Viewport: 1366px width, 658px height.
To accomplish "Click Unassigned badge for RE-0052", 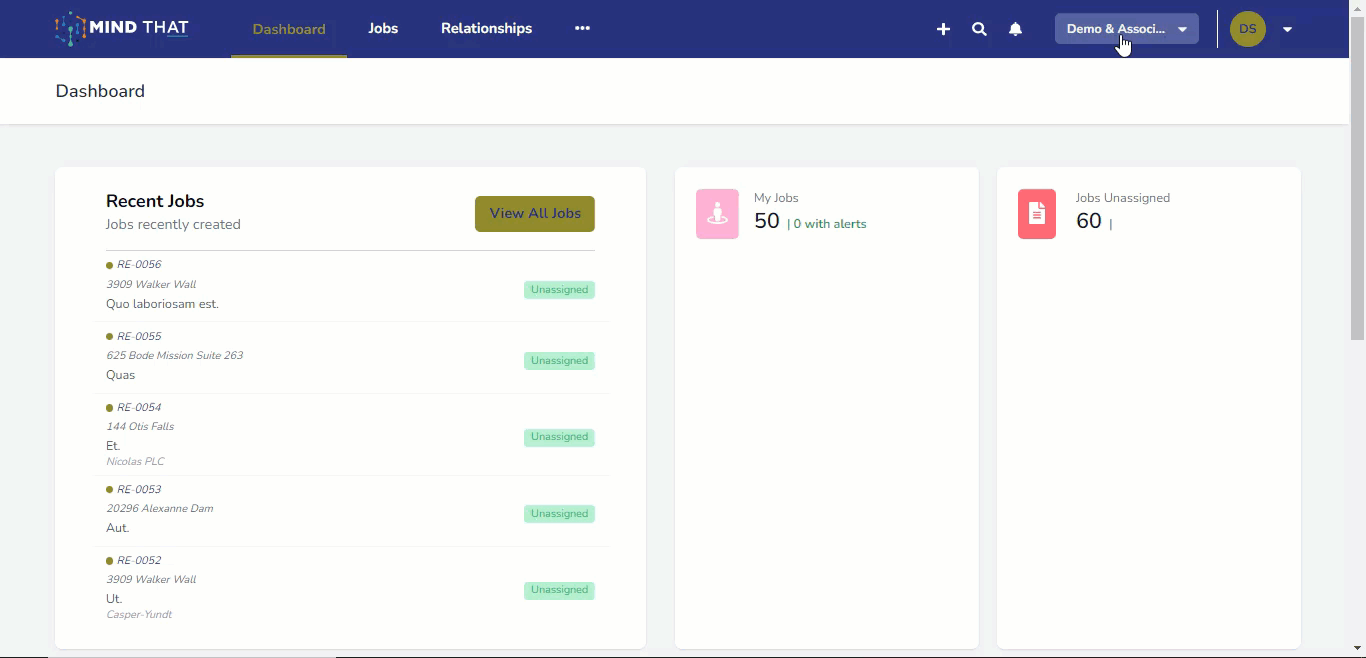I will 559,590.
